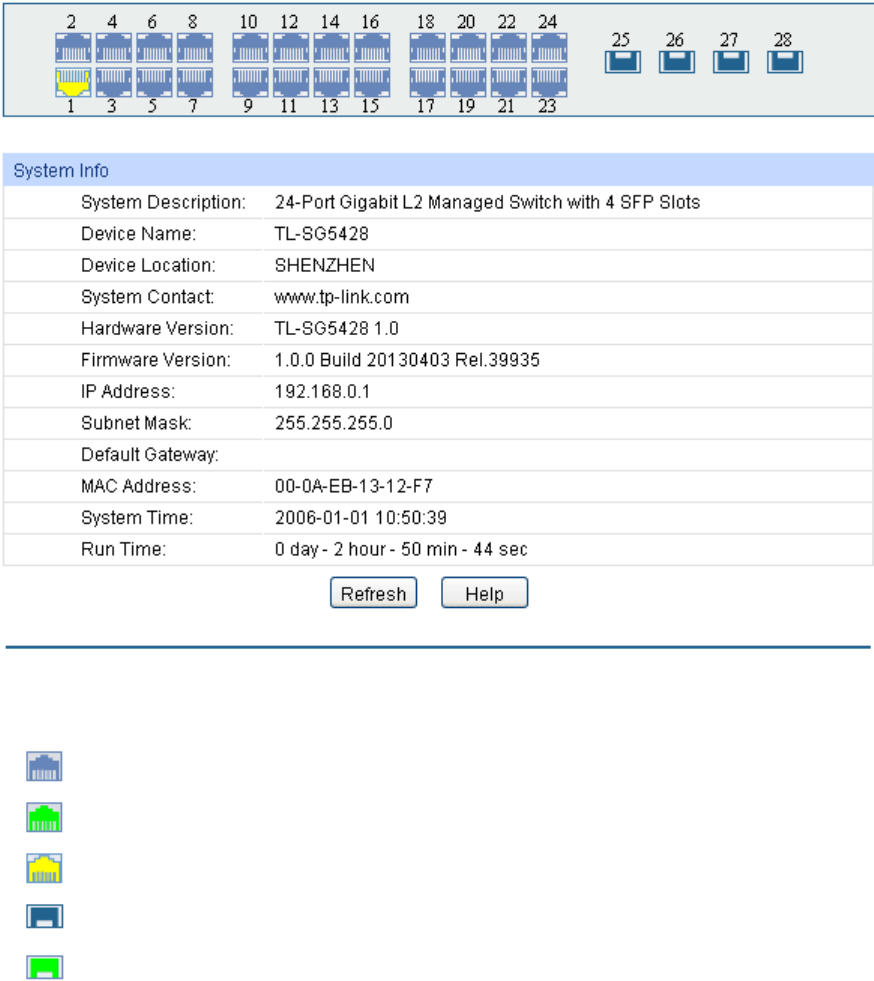Click port 10 icon

pos(250,48)
